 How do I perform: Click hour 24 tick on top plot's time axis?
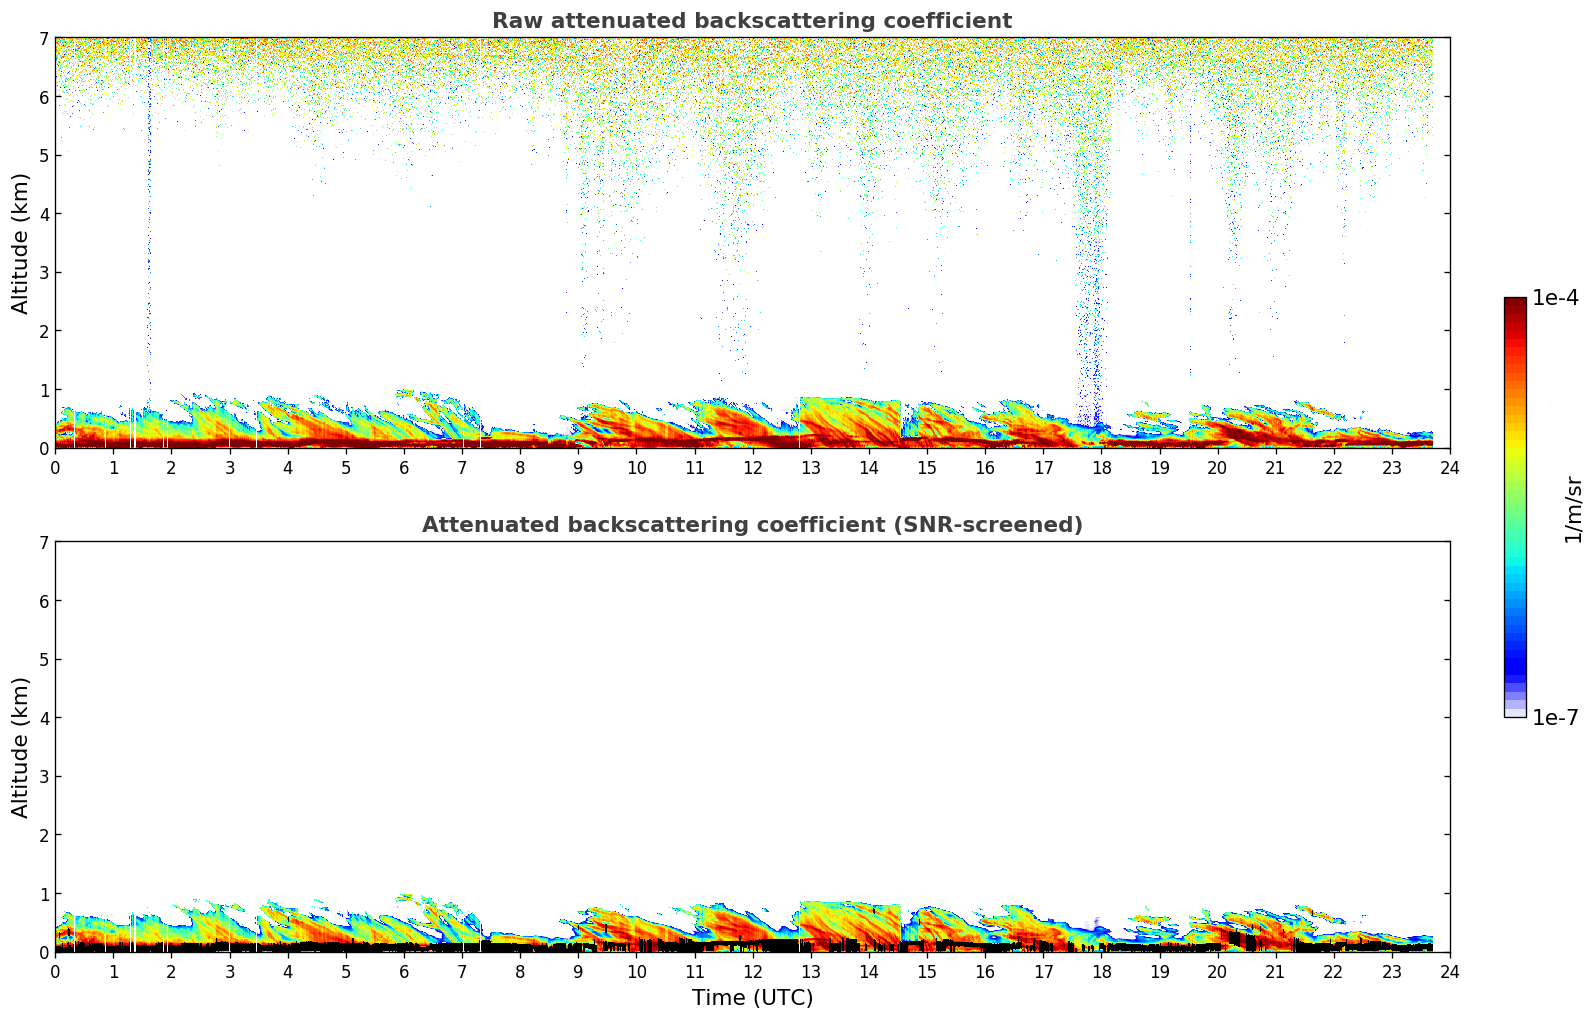click(1449, 467)
